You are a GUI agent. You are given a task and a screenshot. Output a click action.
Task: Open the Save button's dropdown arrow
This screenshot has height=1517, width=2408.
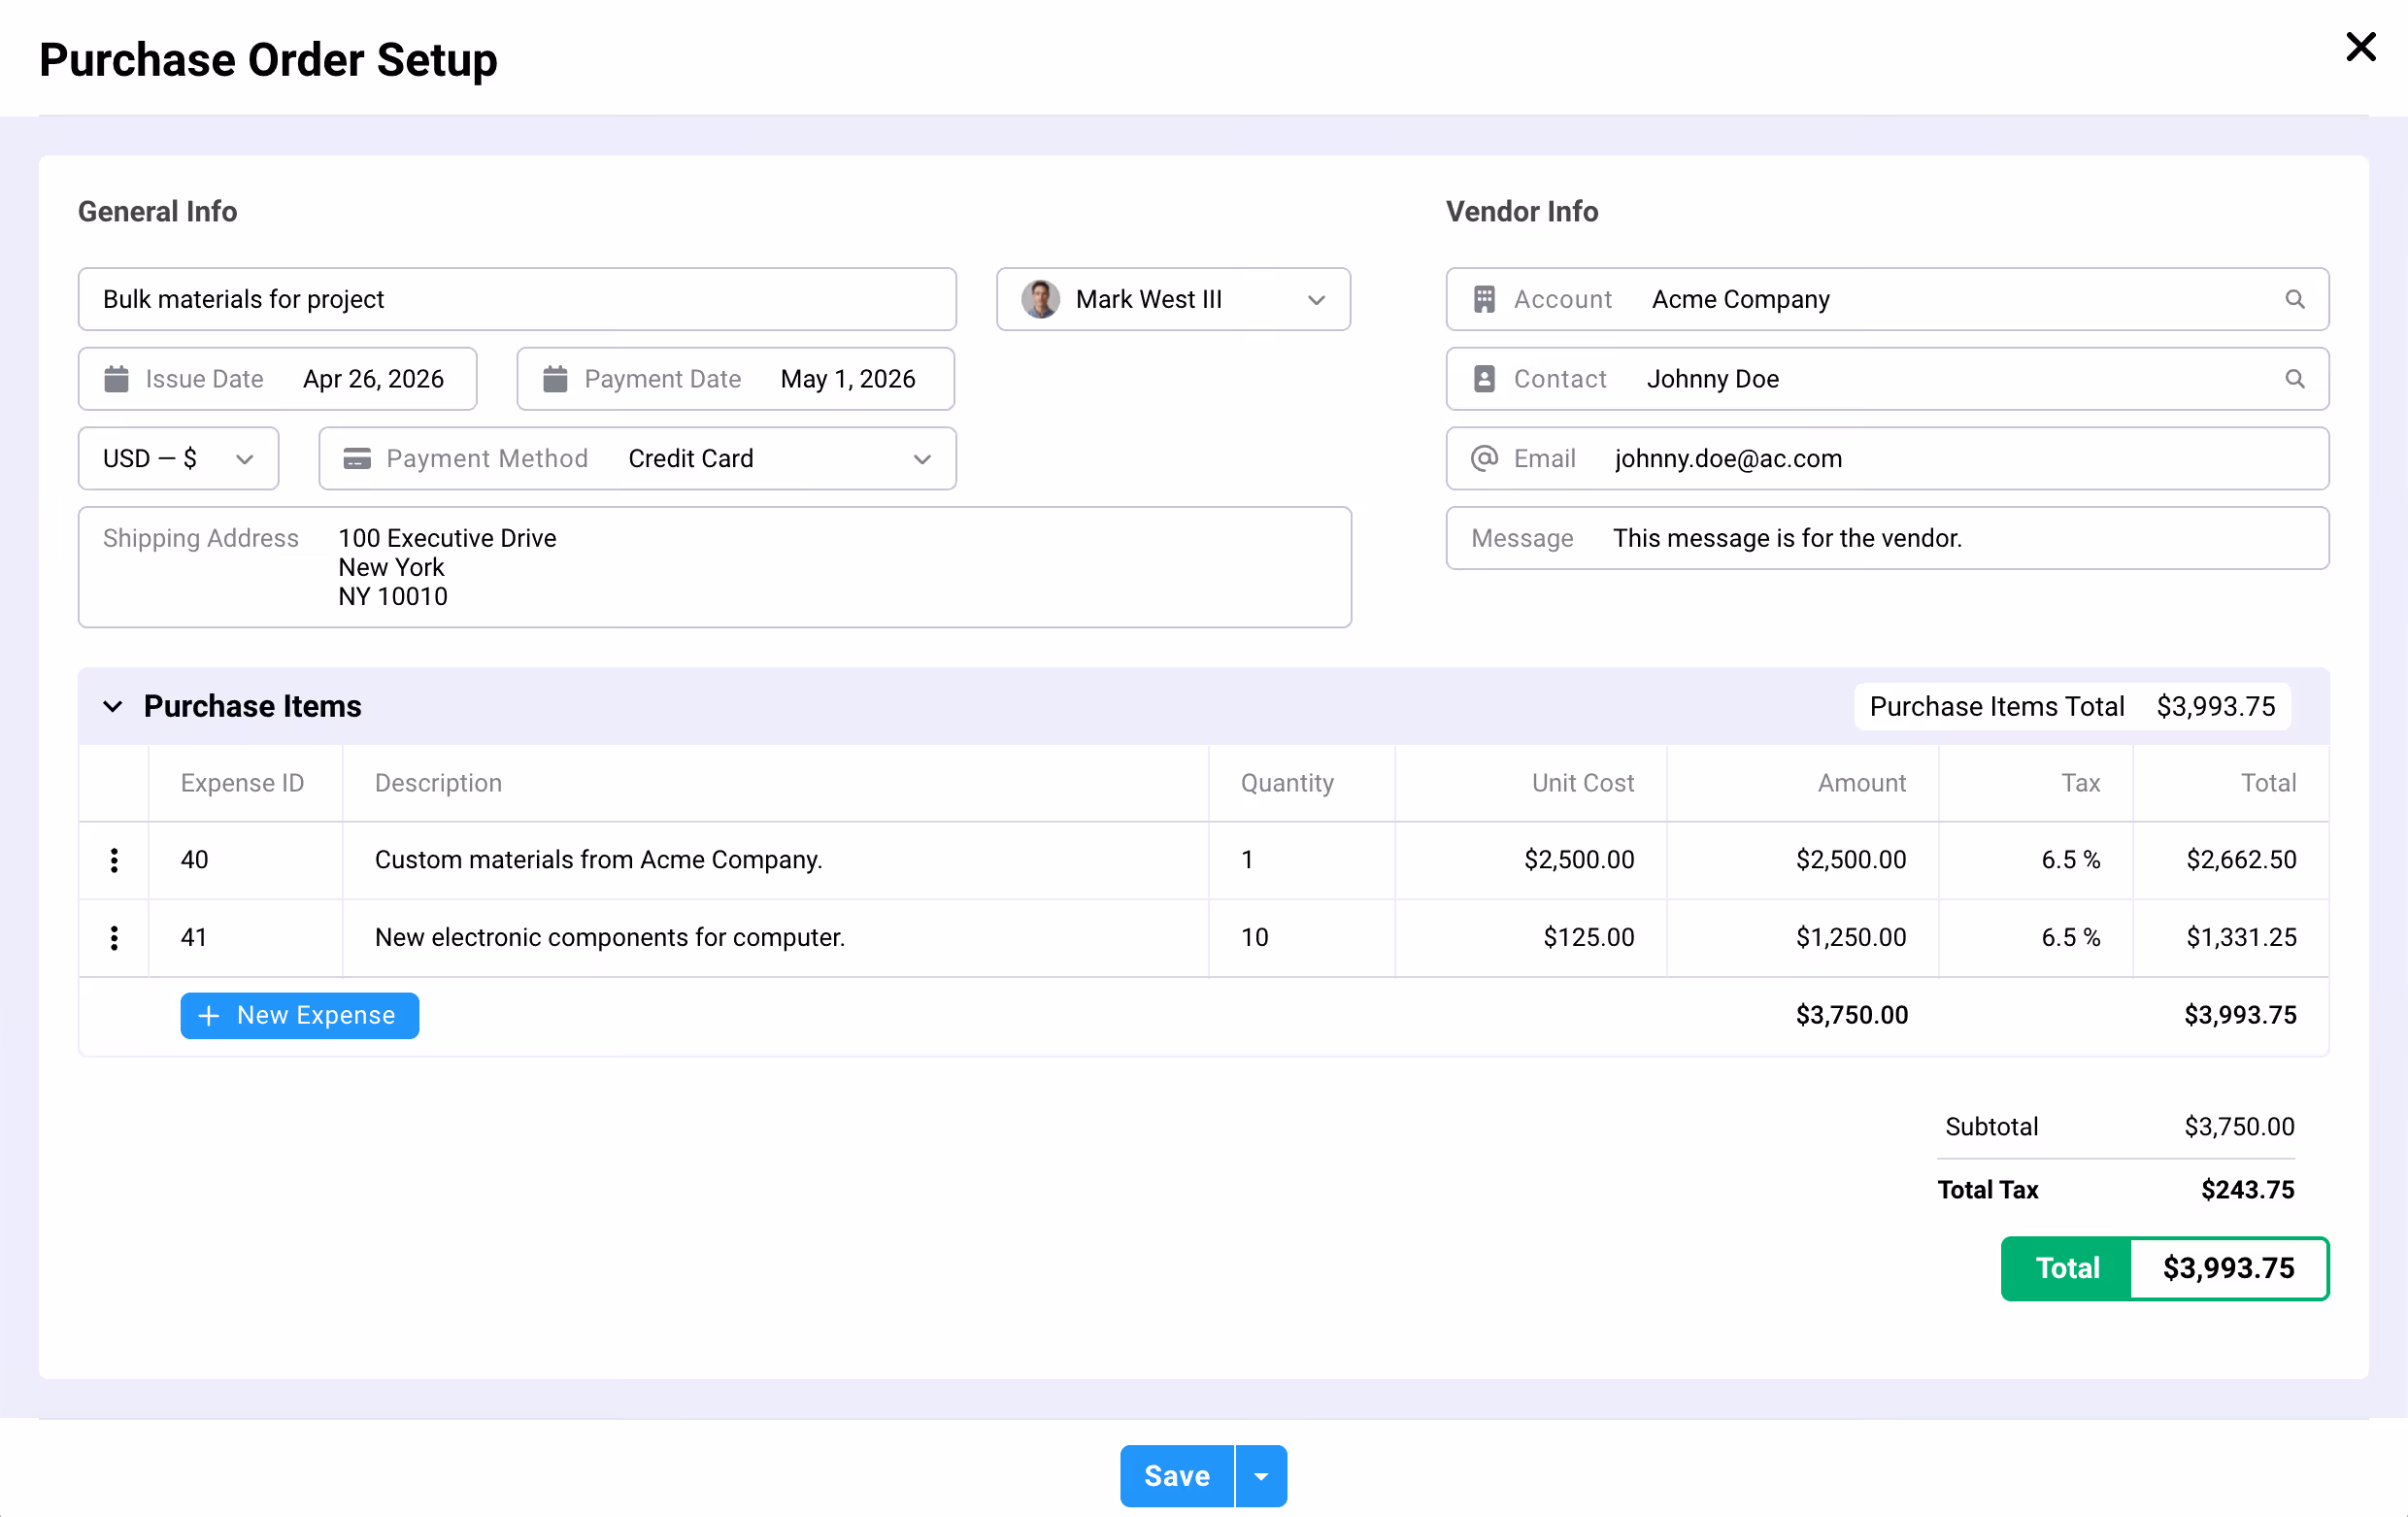pyautogui.click(x=1261, y=1476)
